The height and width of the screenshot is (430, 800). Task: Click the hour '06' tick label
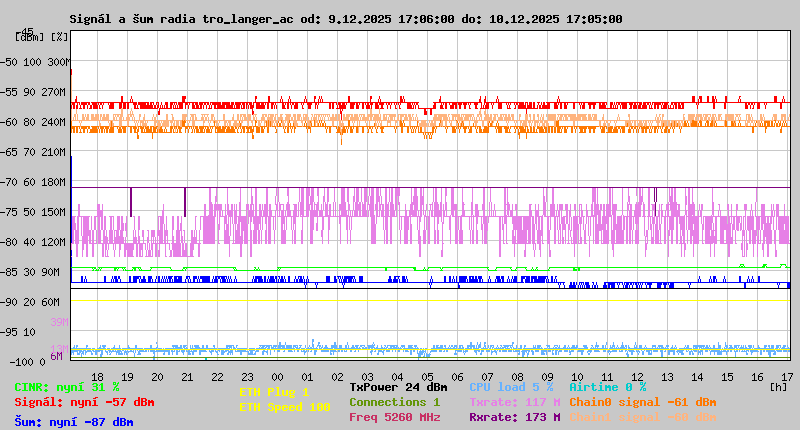458,377
